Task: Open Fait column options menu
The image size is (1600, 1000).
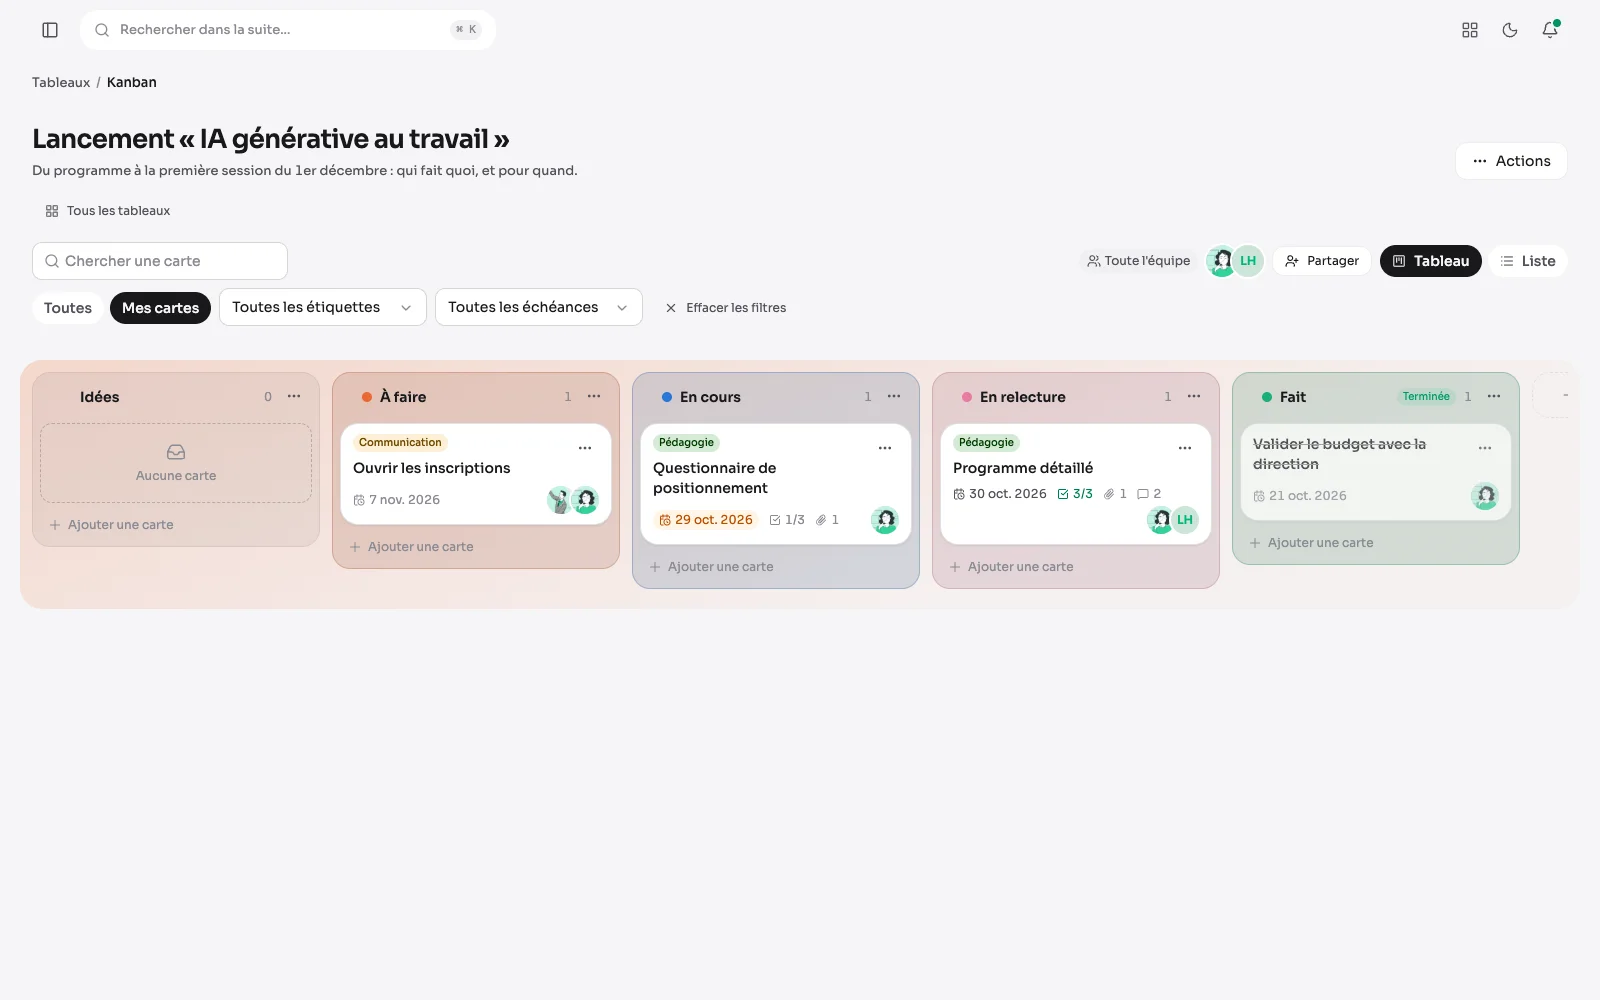Action: click(1494, 397)
